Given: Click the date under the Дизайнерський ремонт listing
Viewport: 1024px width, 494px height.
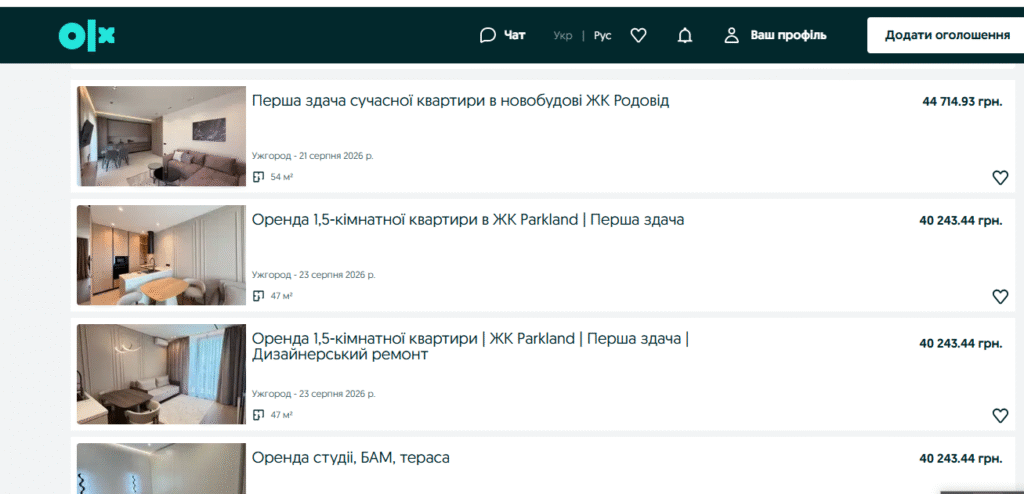Looking at the screenshot, I should pos(313,394).
